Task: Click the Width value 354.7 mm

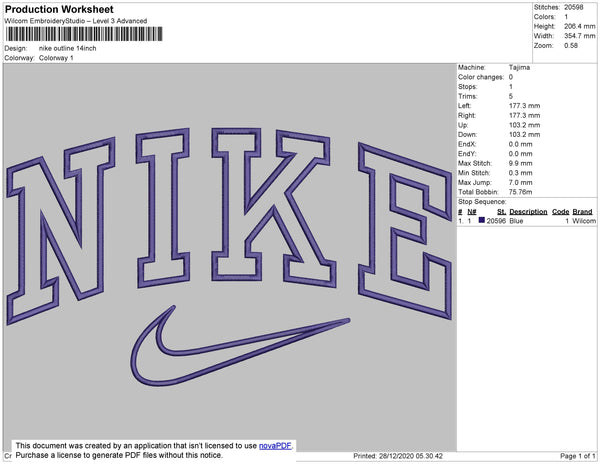Action: [579, 36]
